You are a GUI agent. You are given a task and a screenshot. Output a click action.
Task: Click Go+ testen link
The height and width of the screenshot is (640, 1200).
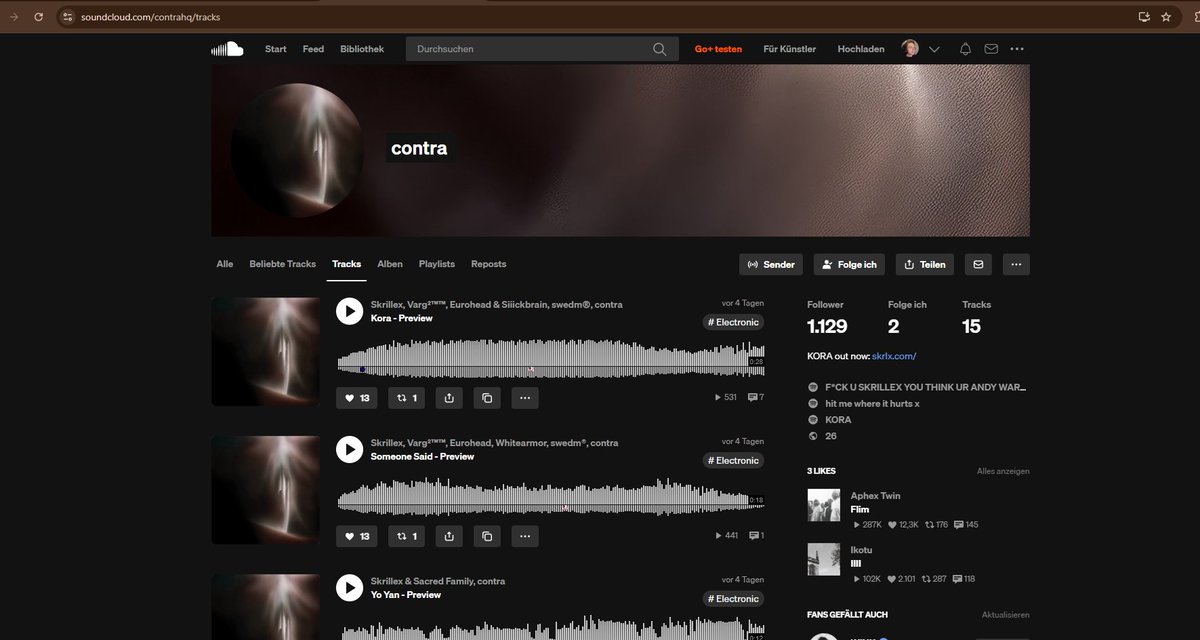pyautogui.click(x=719, y=49)
